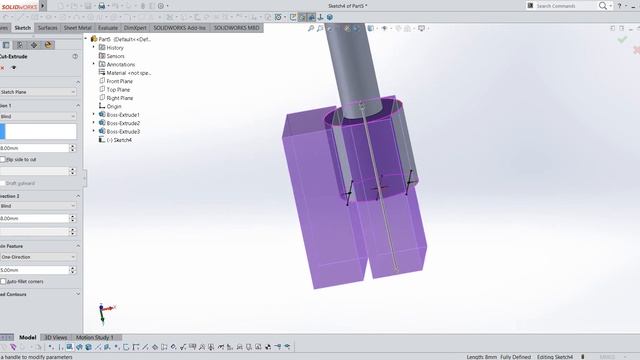This screenshot has height=360, width=640.
Task: Click the blue shaded cube icon in top toolbar
Action: point(329,17)
